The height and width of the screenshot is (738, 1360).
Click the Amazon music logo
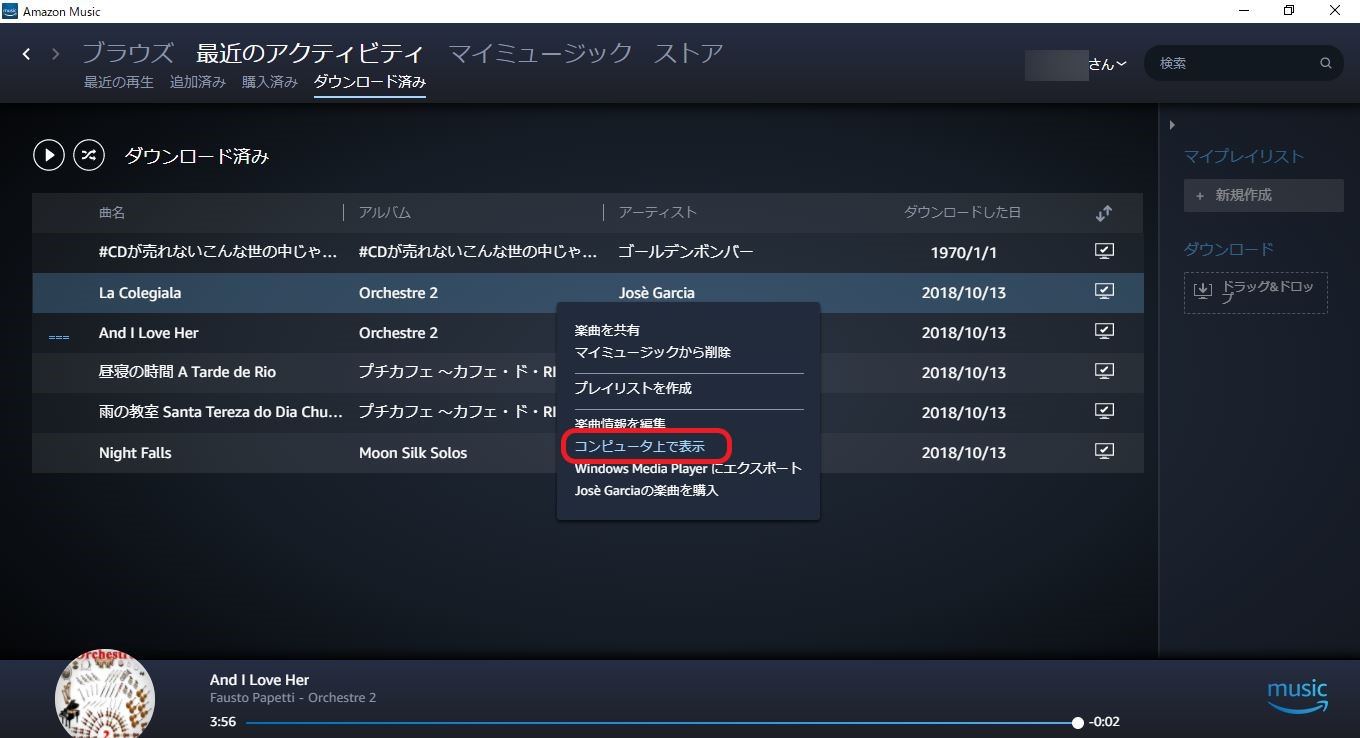(1297, 697)
